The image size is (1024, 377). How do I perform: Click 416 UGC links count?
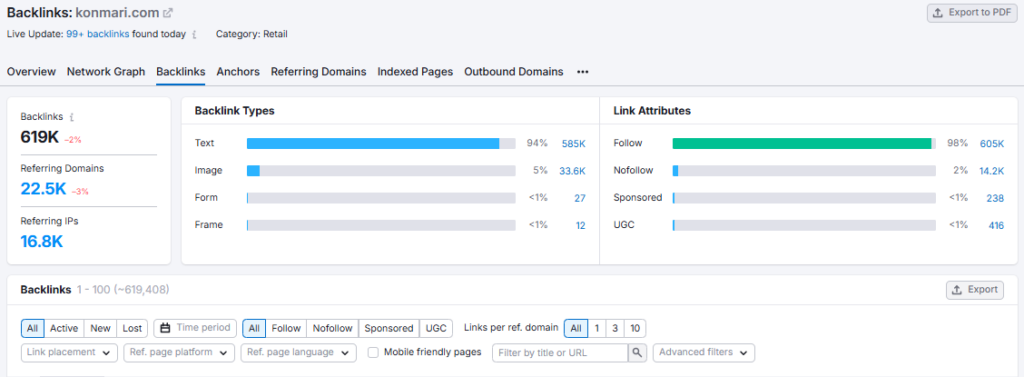pos(996,225)
